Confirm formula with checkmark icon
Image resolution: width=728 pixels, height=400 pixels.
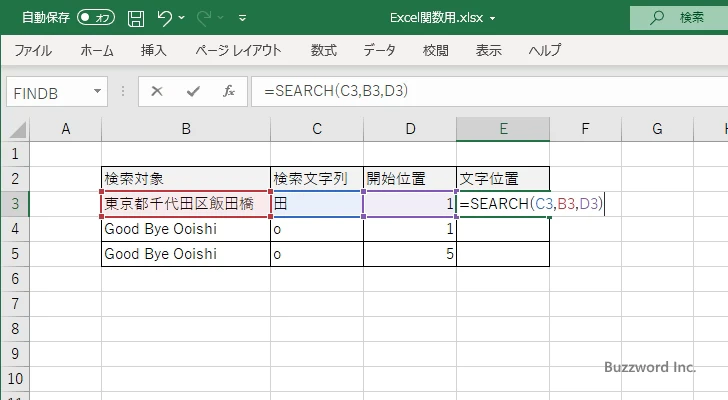[193, 91]
